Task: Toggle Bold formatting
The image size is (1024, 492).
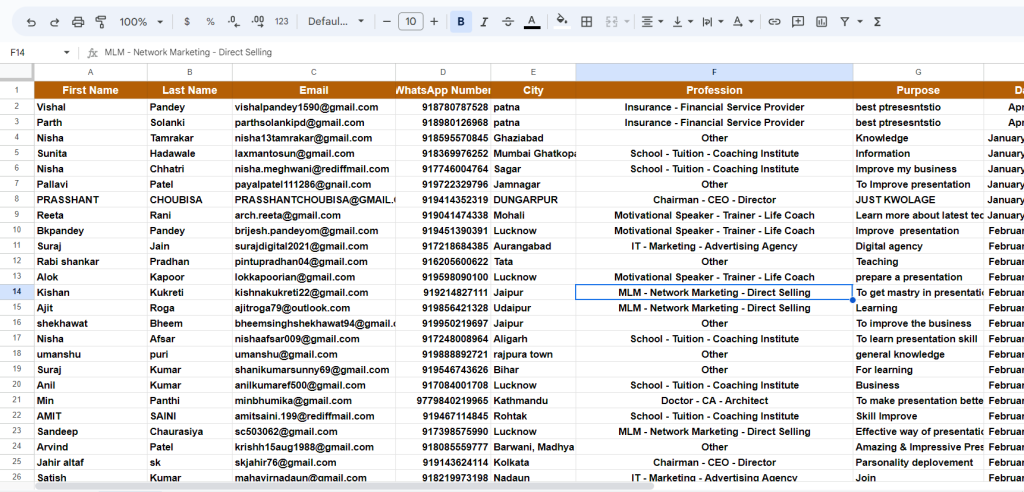Action: pyautogui.click(x=460, y=22)
